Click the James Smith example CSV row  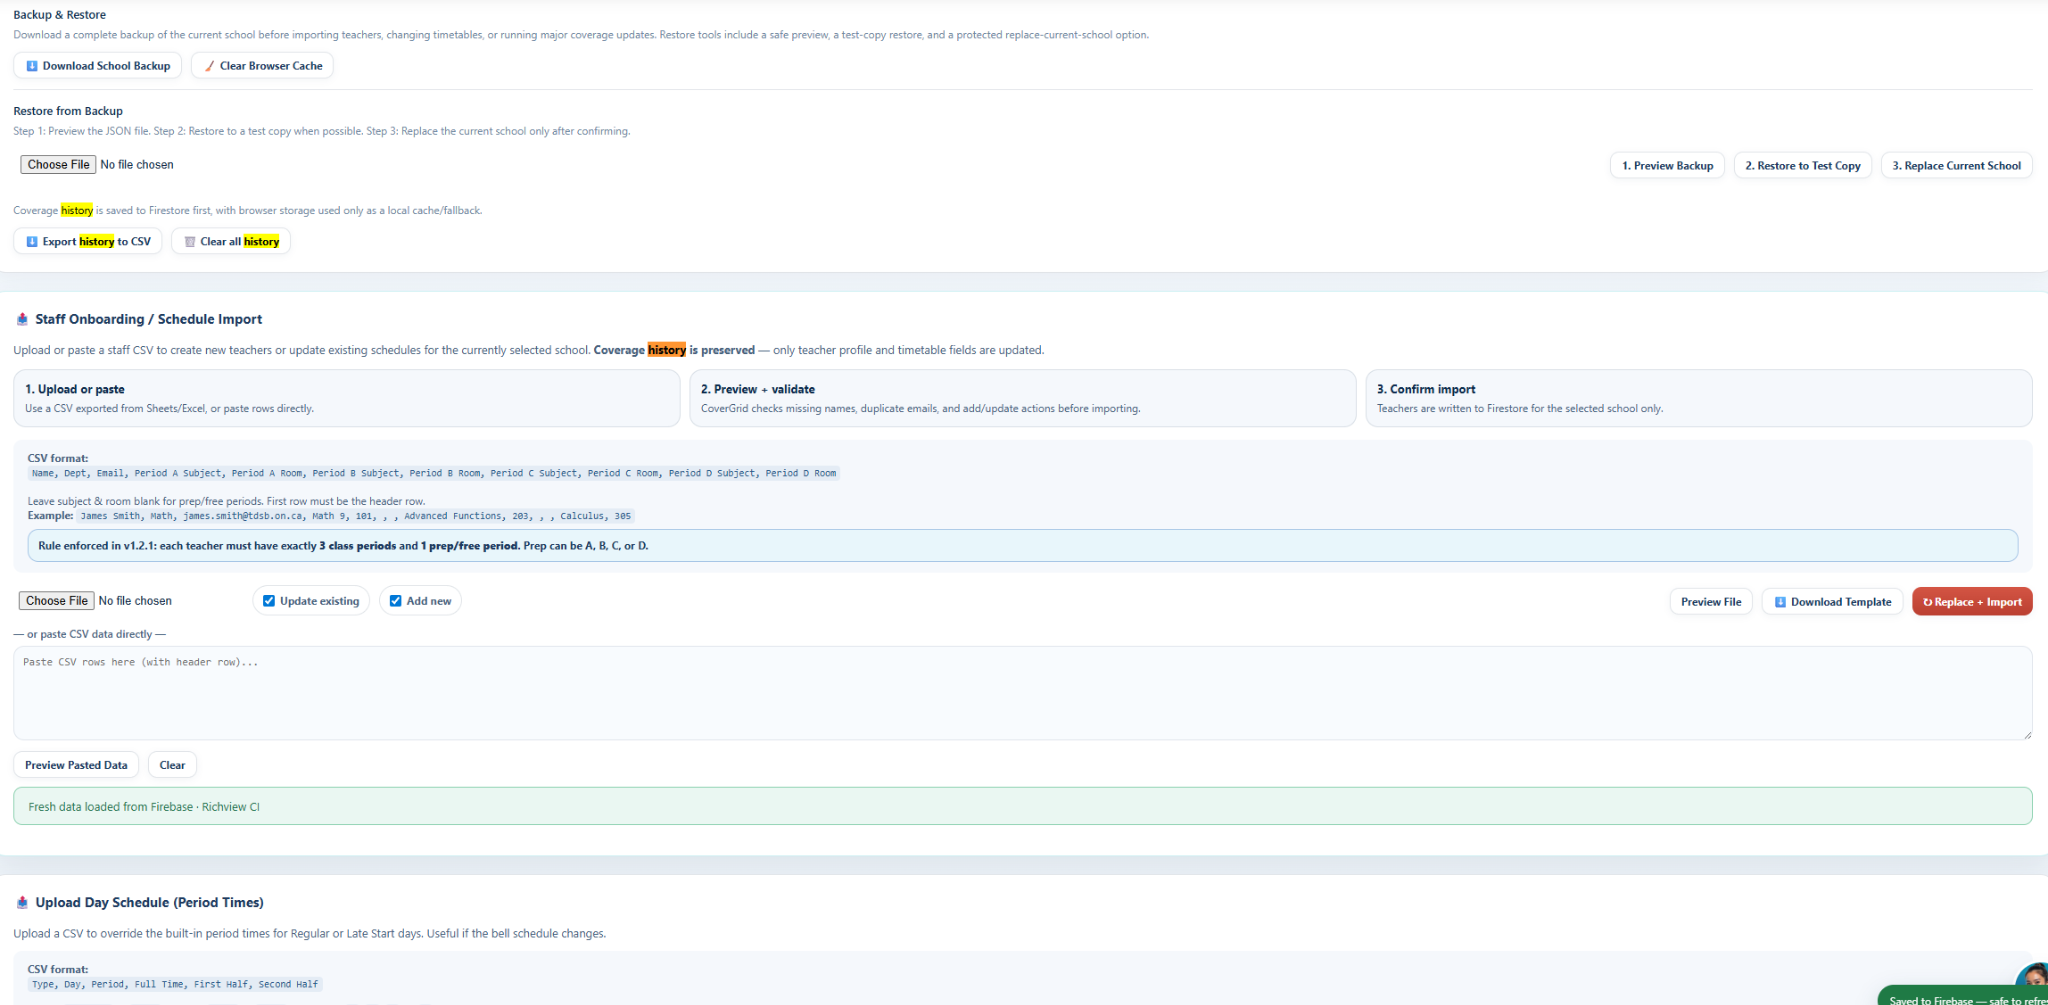356,517
